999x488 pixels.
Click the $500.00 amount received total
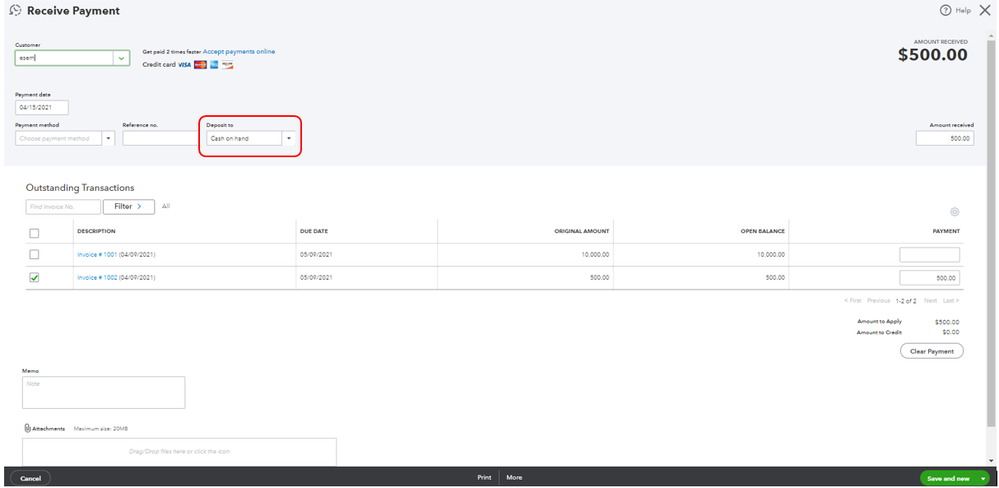click(933, 55)
